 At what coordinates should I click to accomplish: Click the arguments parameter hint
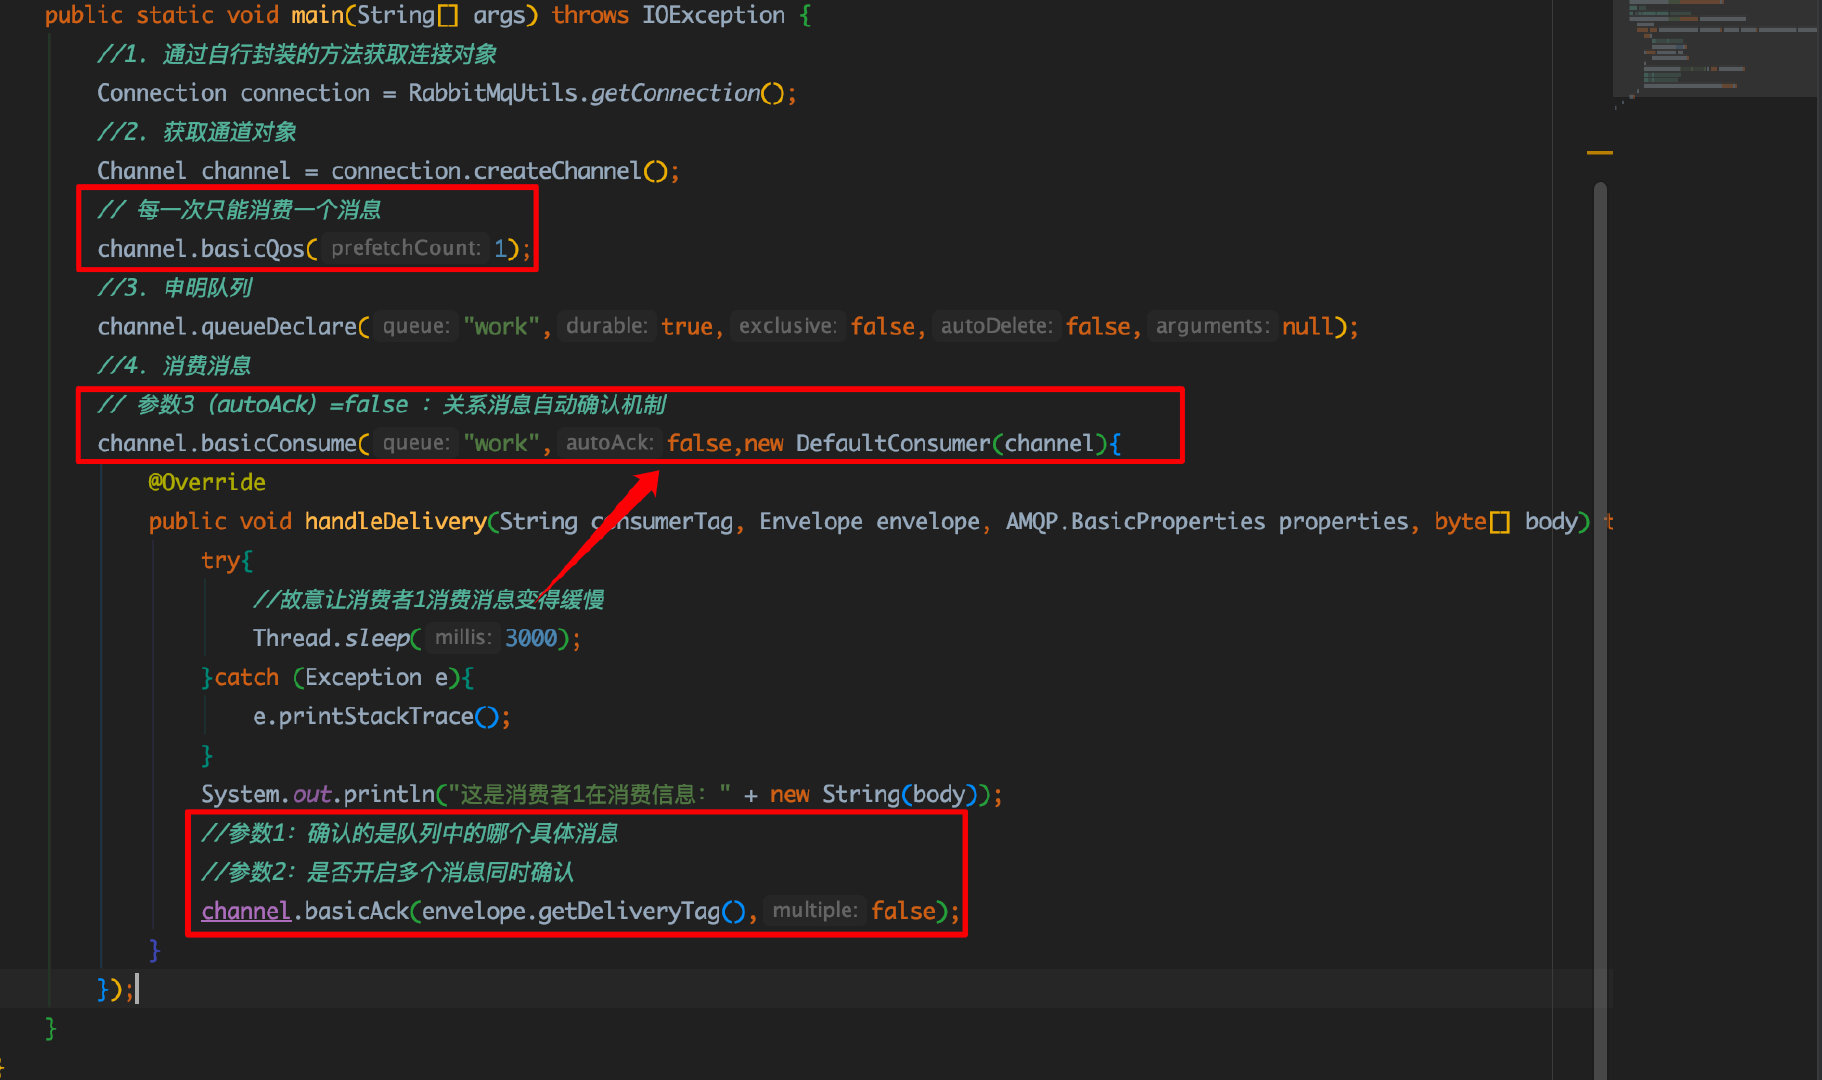click(1212, 326)
